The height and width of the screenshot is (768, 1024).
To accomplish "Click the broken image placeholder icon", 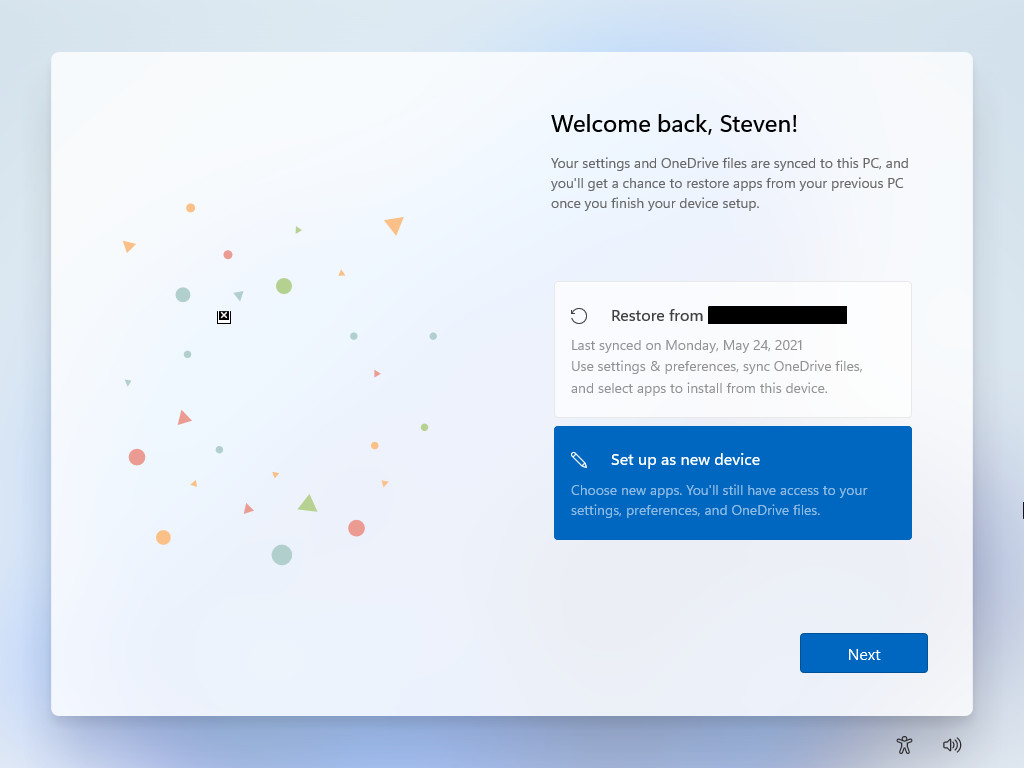I will pyautogui.click(x=224, y=317).
